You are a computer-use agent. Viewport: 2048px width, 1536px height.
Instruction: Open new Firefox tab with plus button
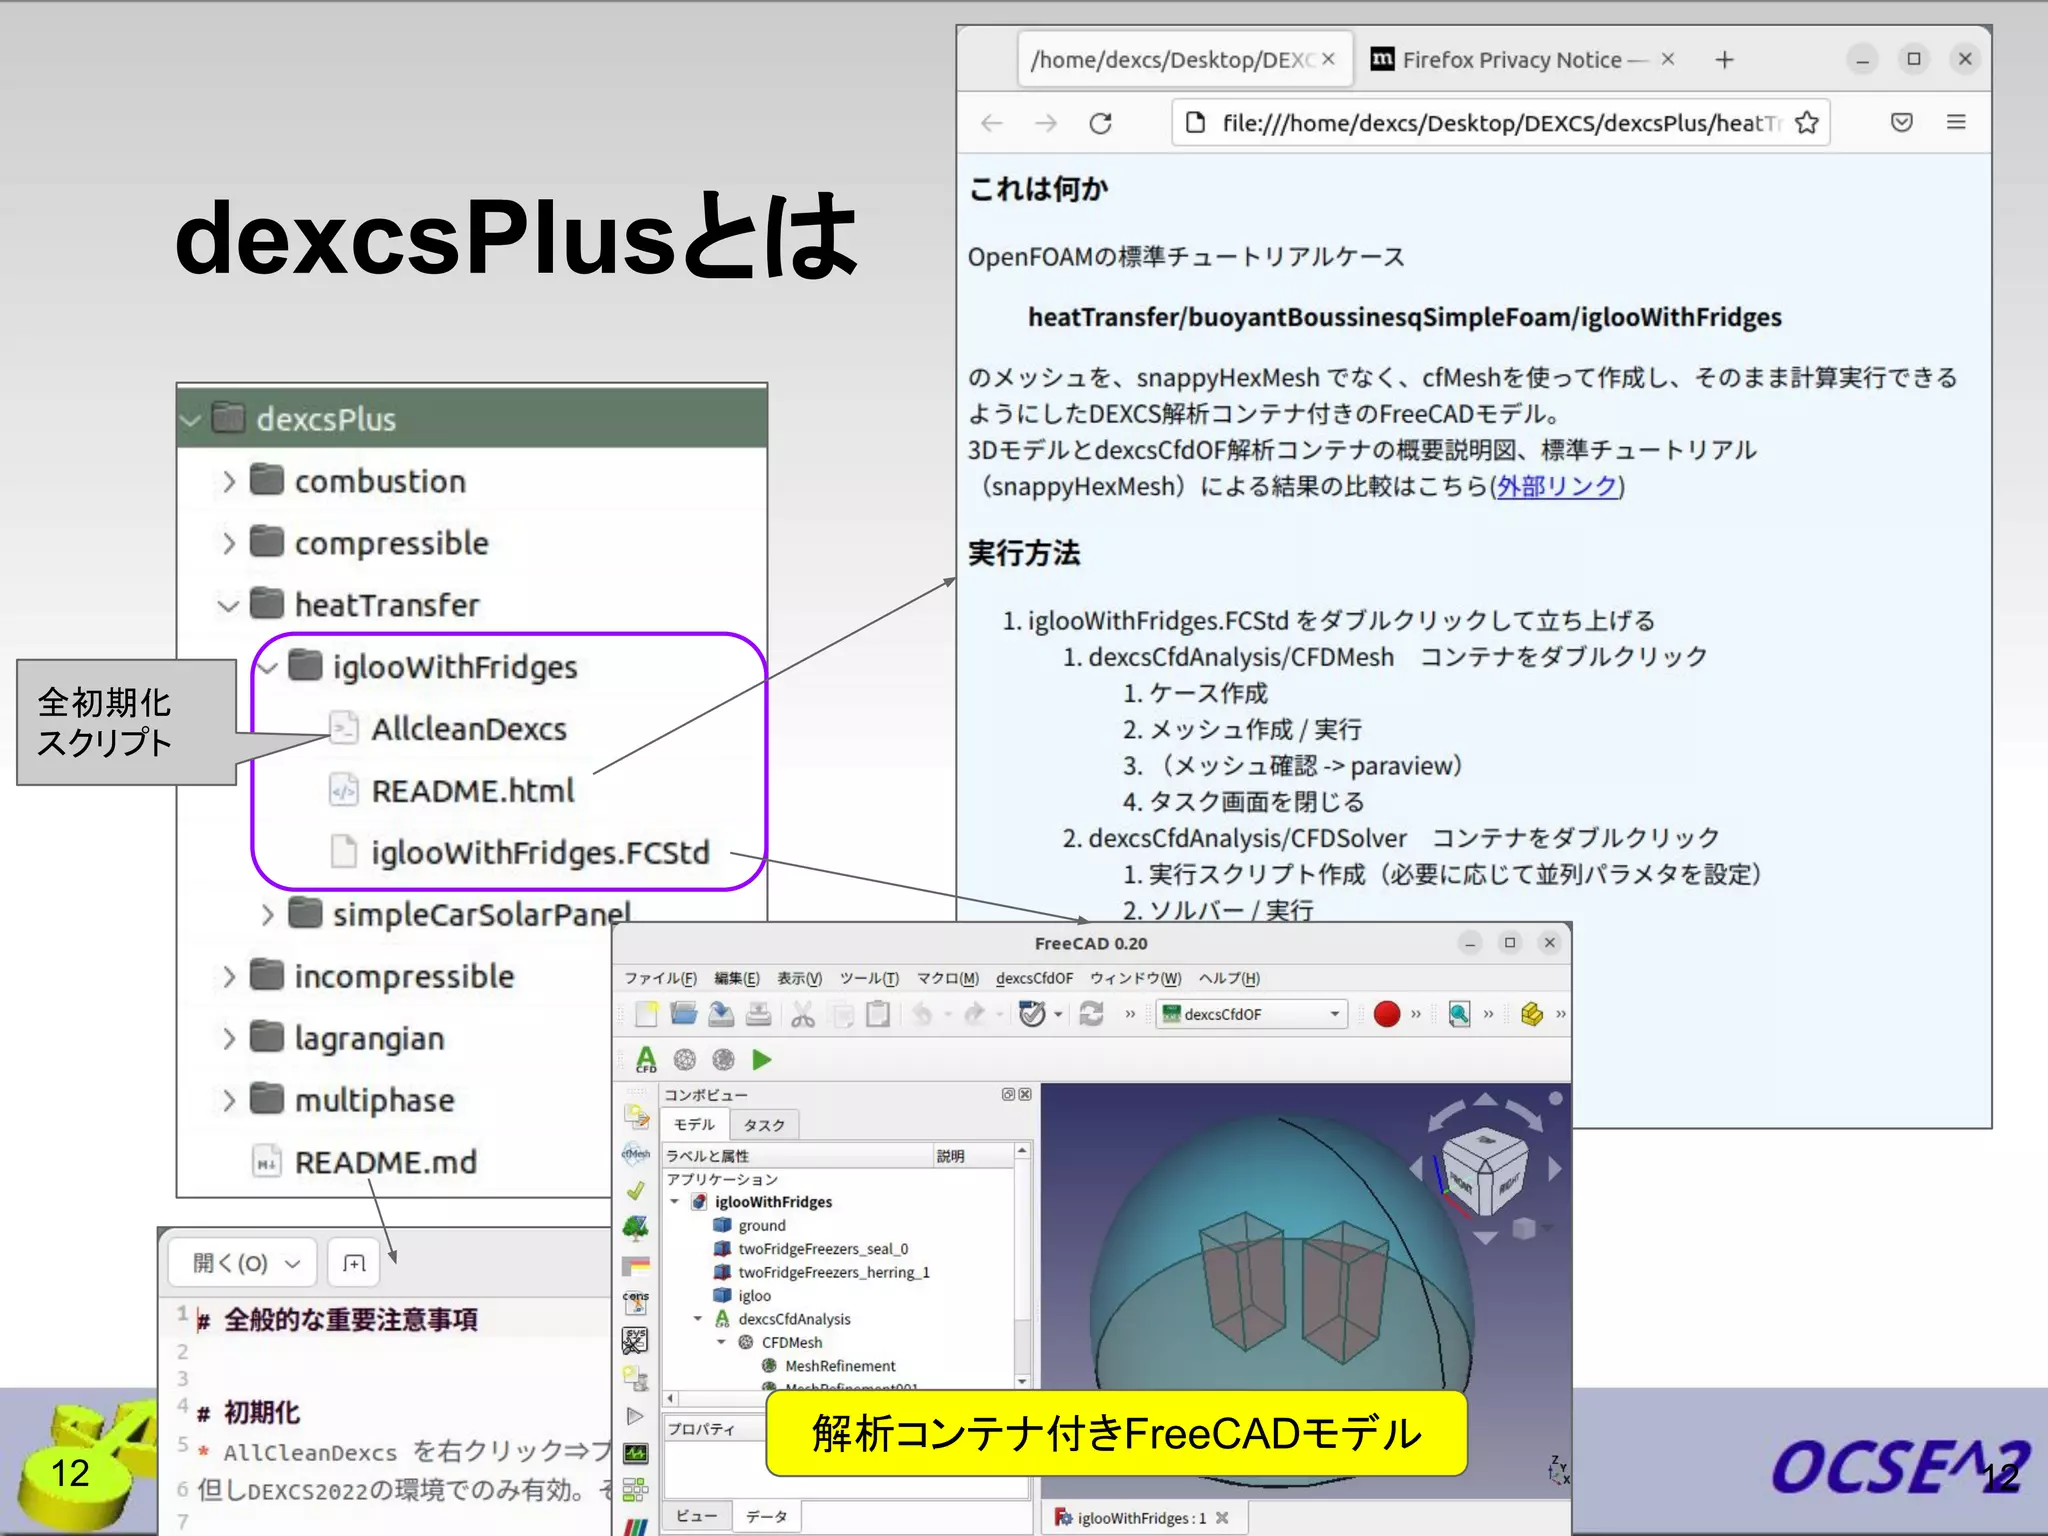(1724, 60)
